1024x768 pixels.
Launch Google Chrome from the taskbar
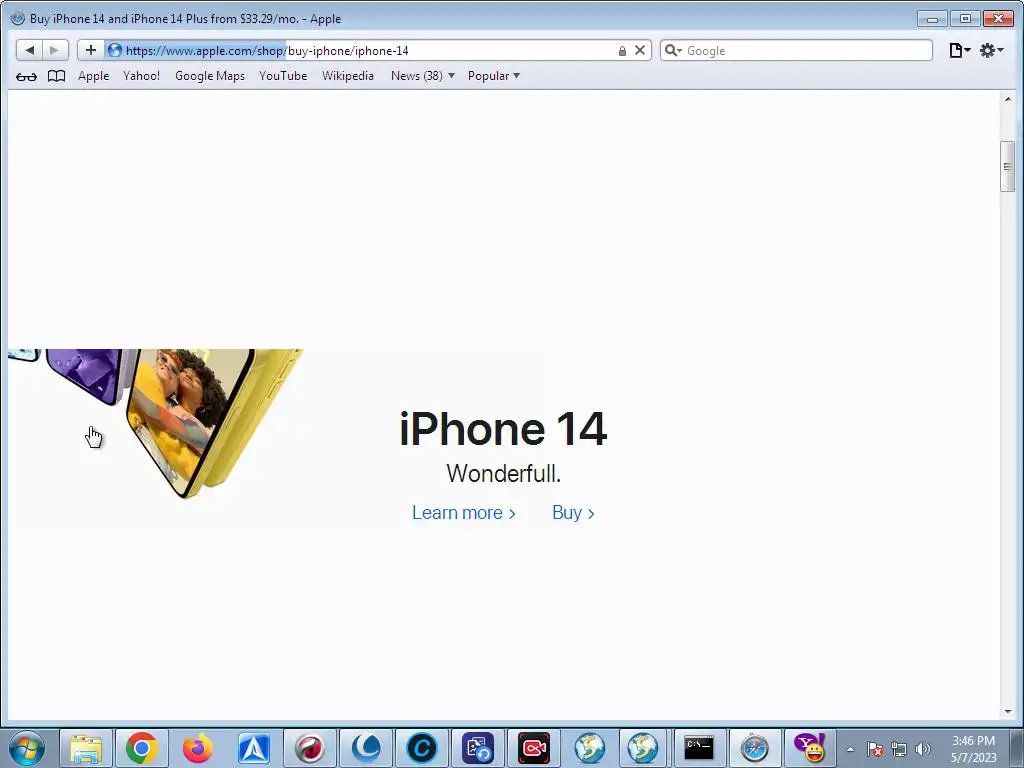(x=142, y=748)
